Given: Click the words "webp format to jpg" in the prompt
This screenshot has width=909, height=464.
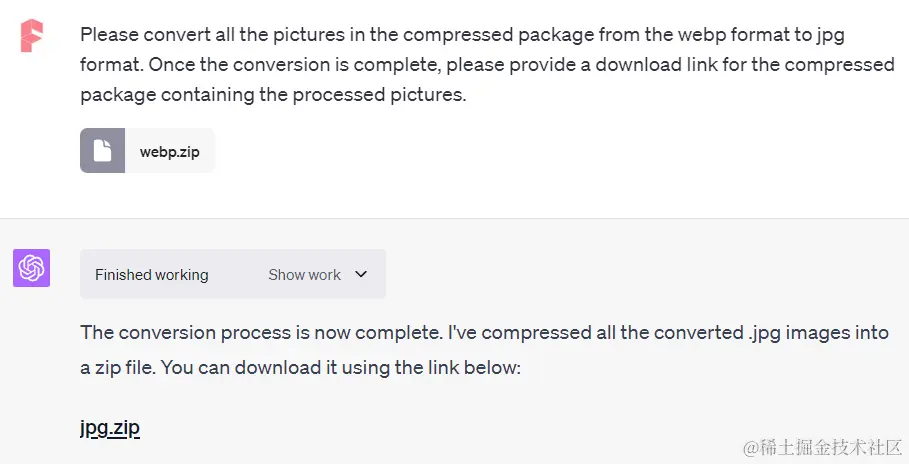Looking at the screenshot, I should (x=761, y=35).
